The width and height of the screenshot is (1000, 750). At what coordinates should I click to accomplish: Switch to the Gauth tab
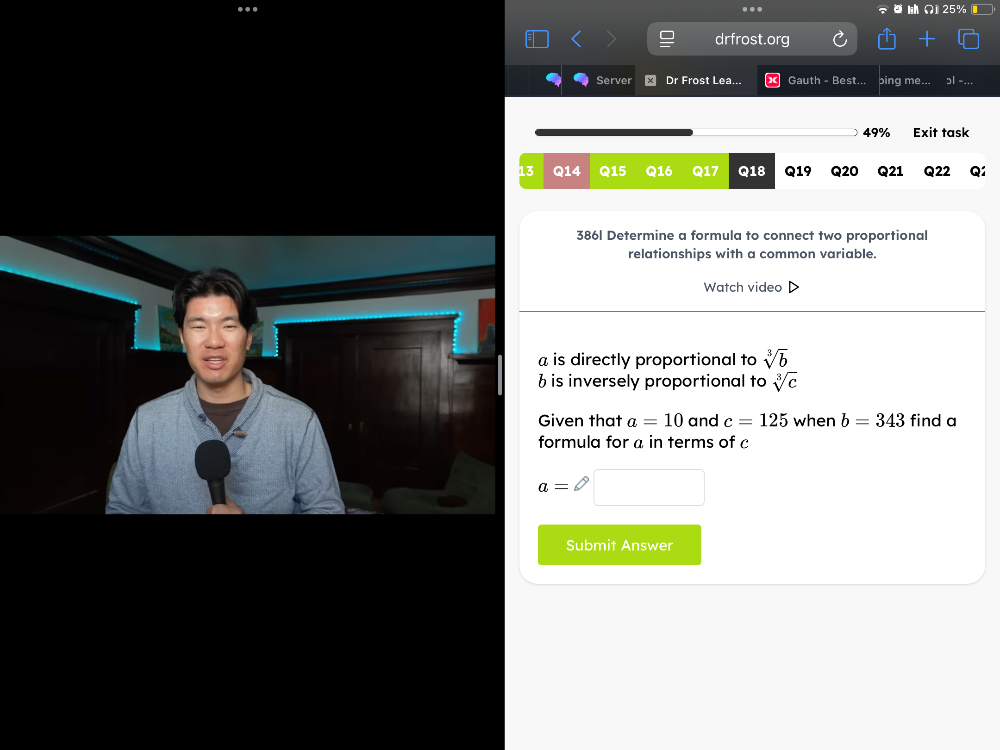coord(816,81)
